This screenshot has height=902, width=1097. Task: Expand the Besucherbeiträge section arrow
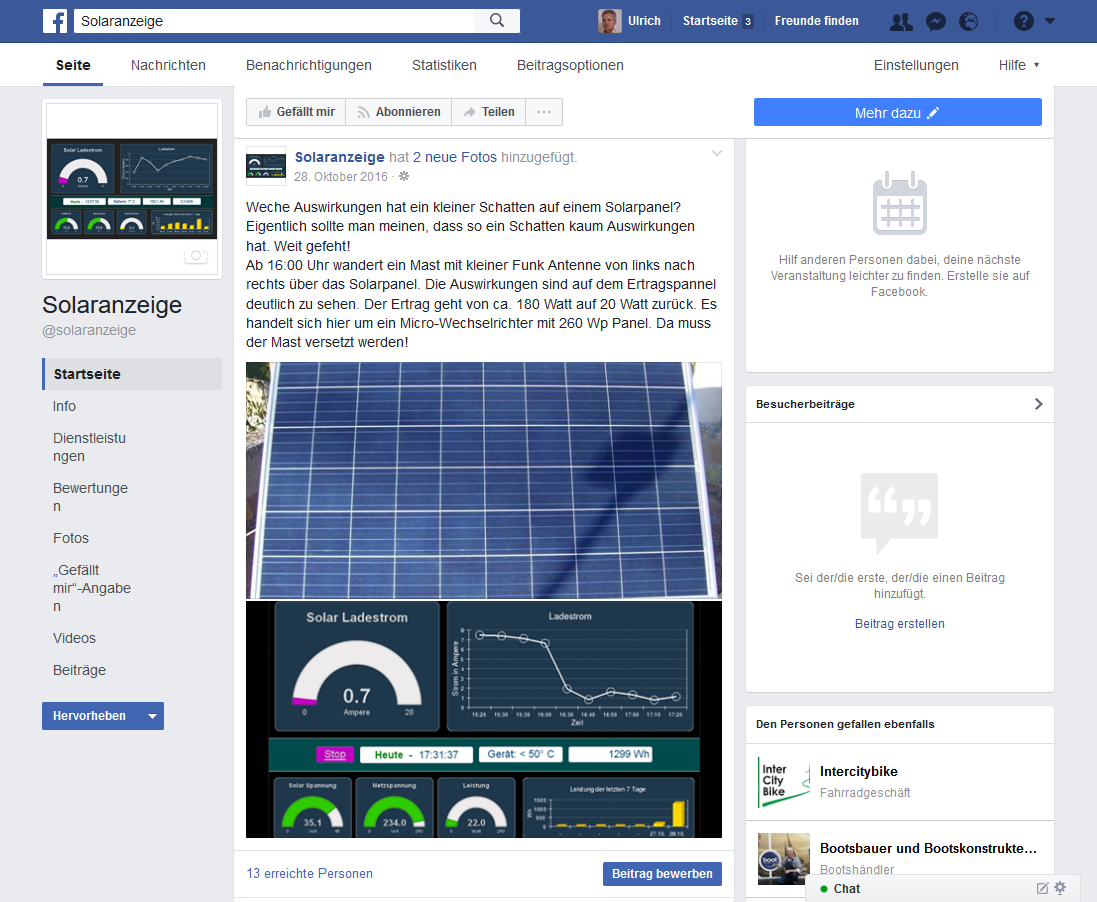pyautogui.click(x=1038, y=404)
